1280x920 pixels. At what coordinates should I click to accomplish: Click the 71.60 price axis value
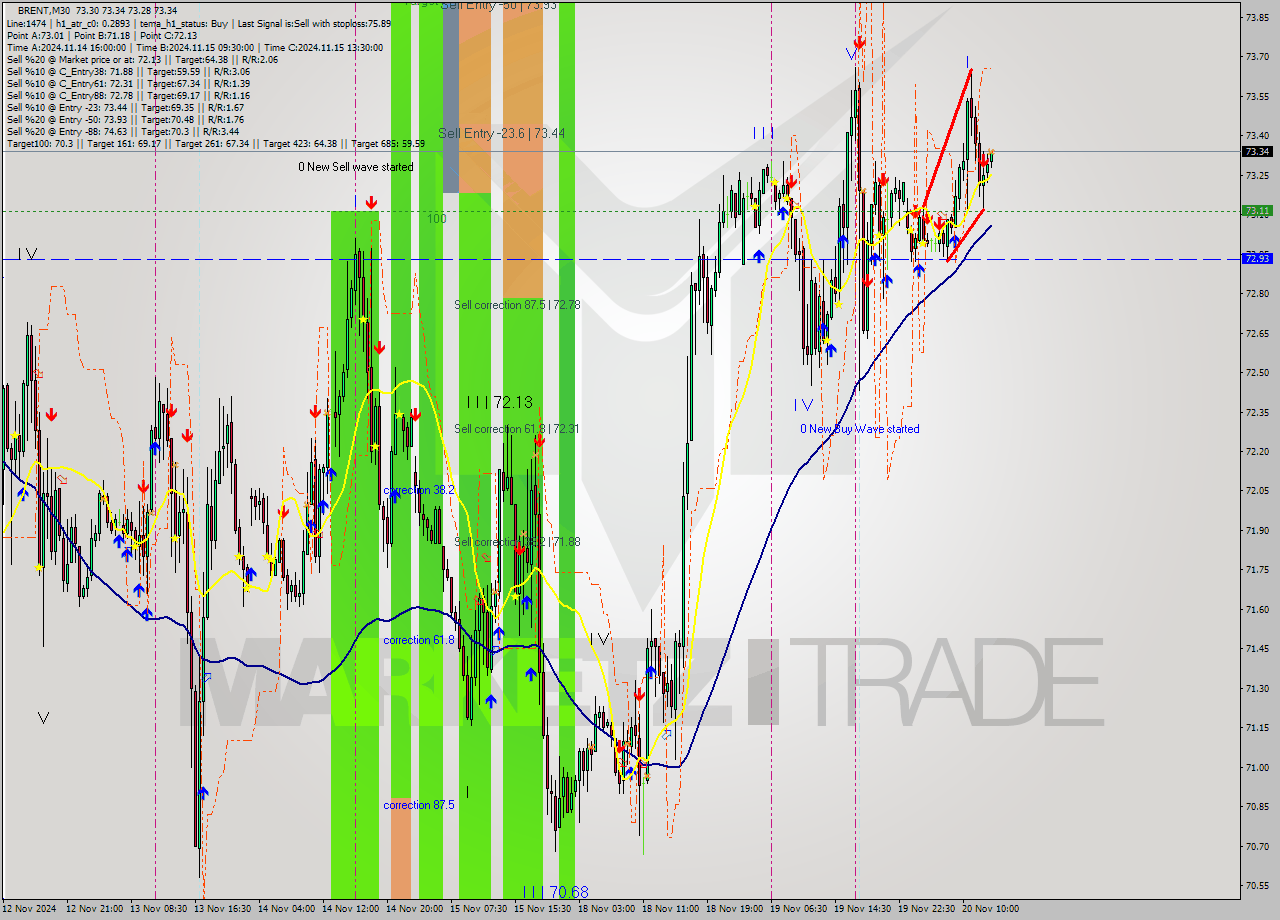1257,610
